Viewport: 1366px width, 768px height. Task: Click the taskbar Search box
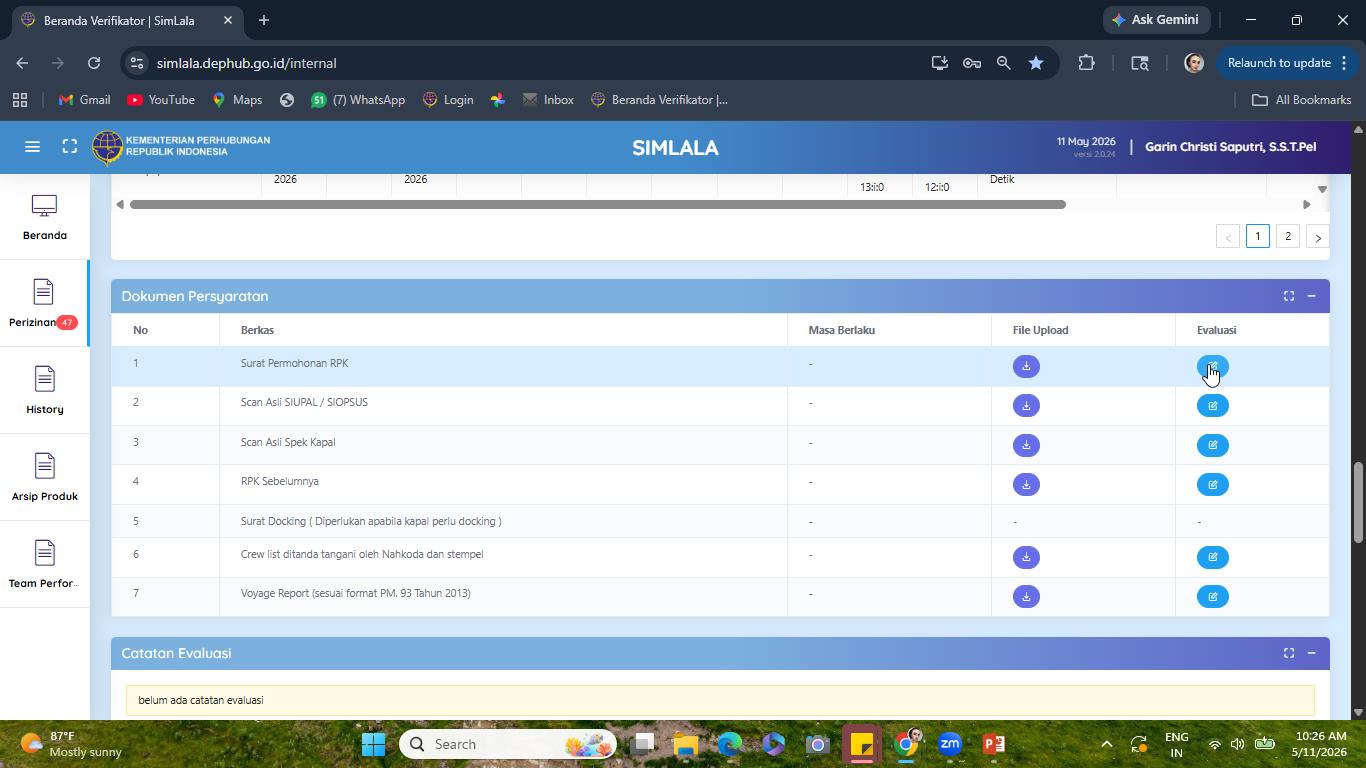pos(507,744)
